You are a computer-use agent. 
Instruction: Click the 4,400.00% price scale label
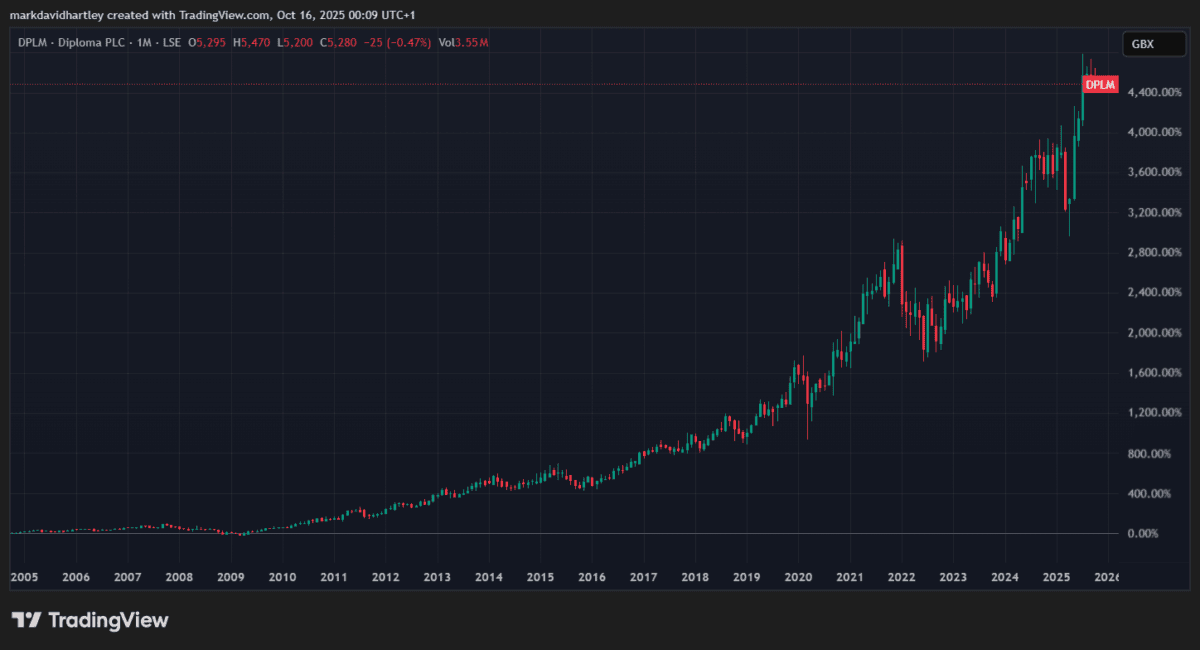click(1142, 92)
